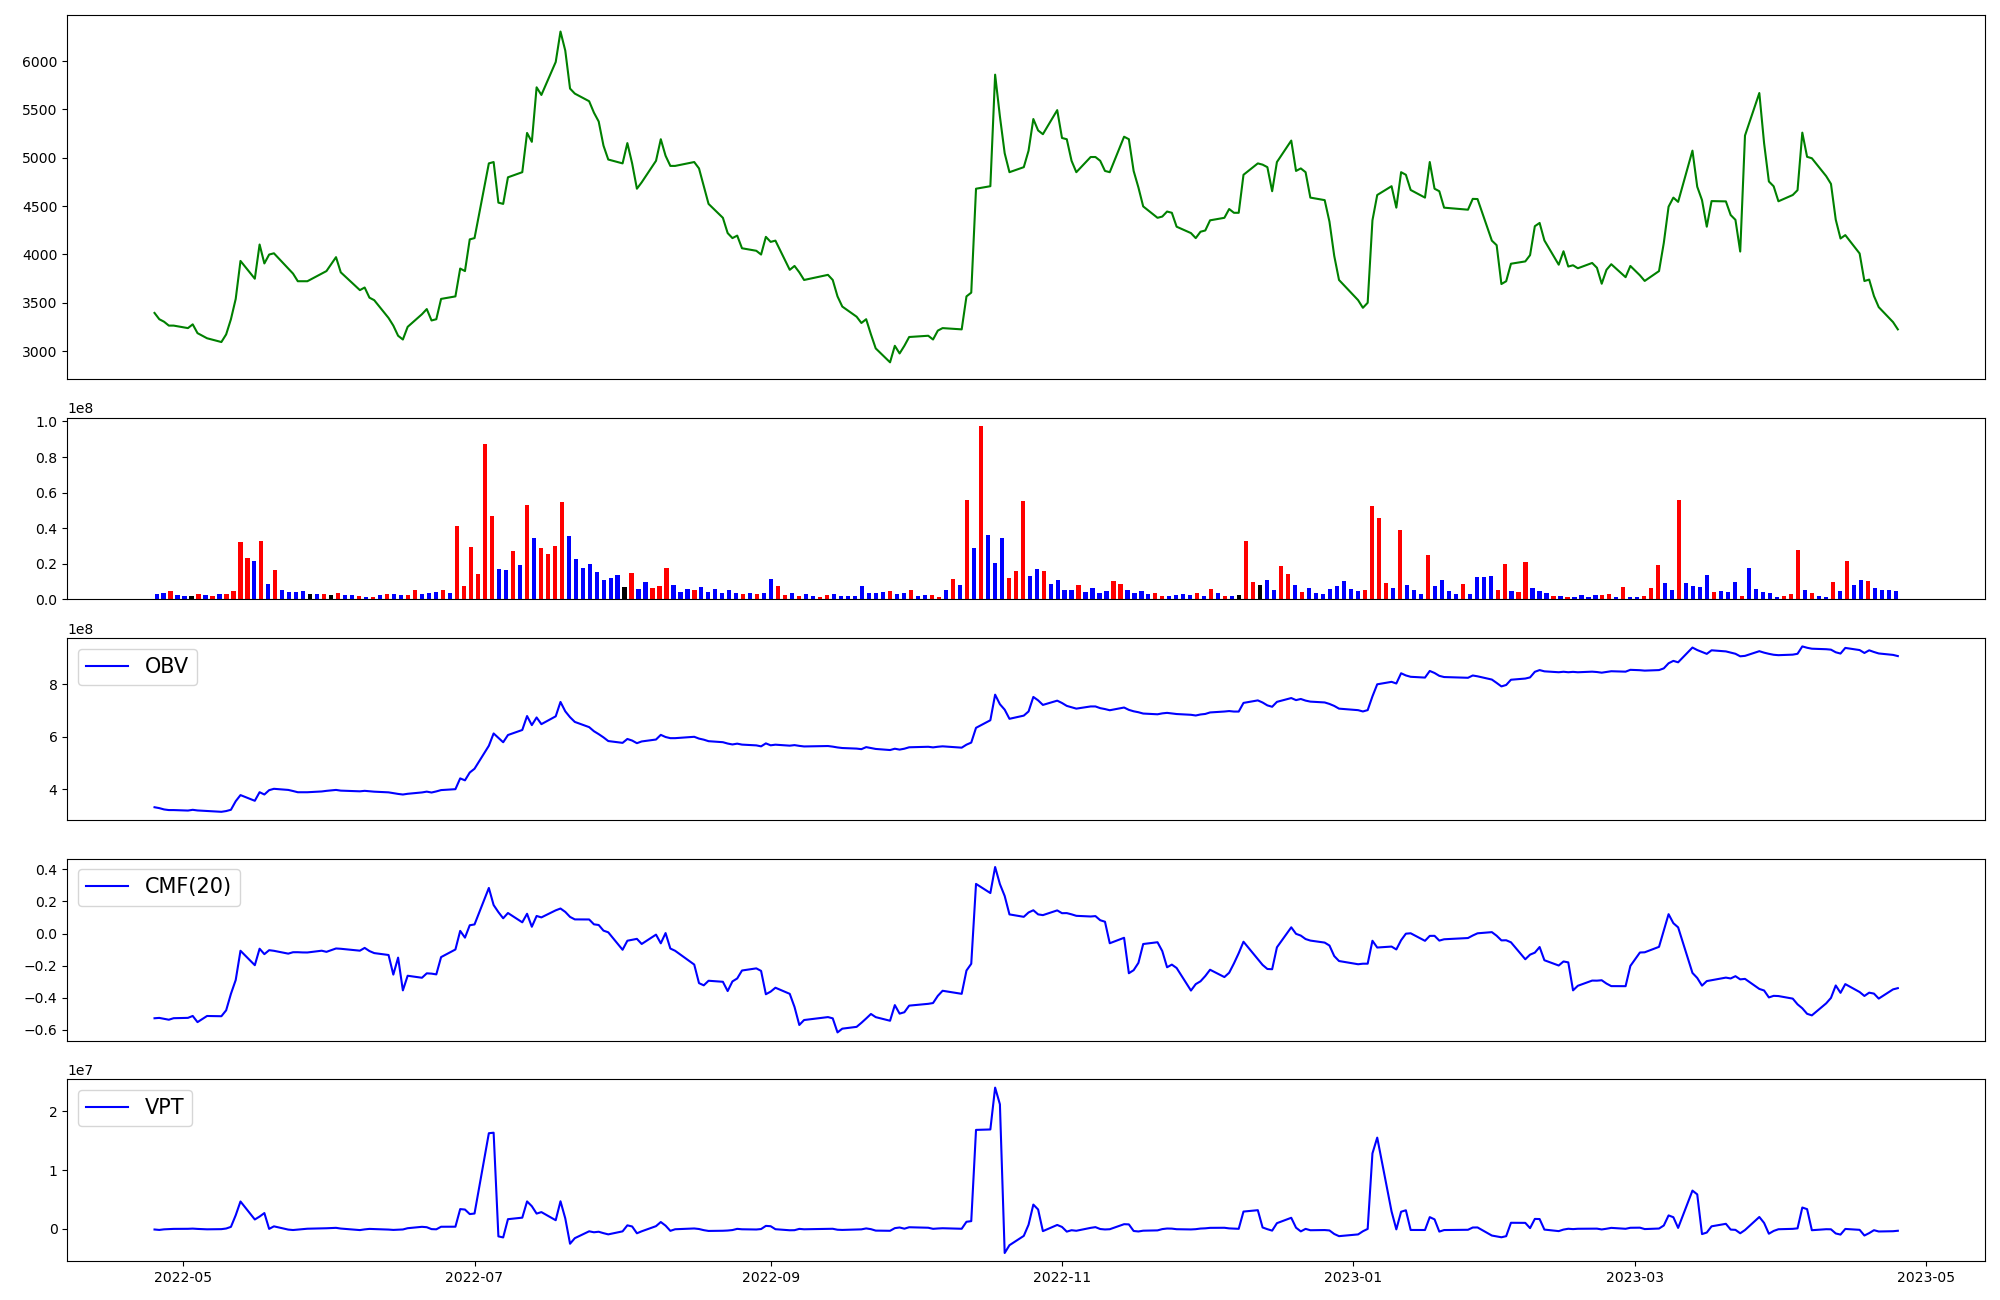The width and height of the screenshot is (2000, 1300).
Task: Click the OBV legend label
Action: click(x=166, y=666)
